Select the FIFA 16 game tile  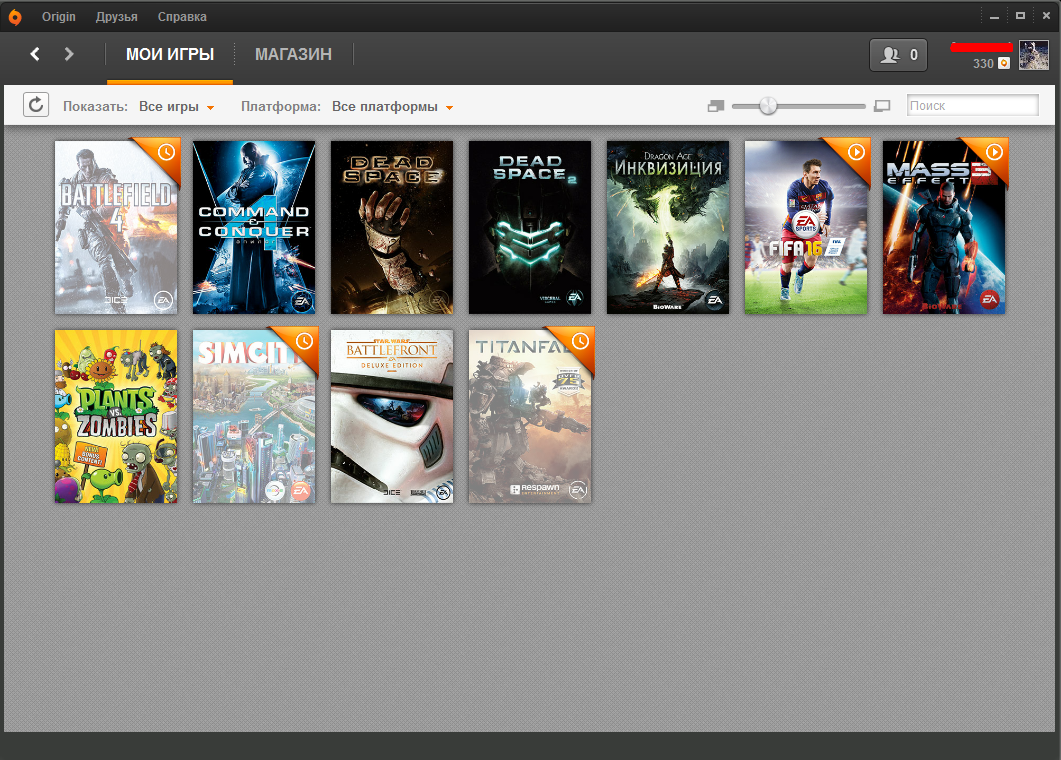point(806,227)
